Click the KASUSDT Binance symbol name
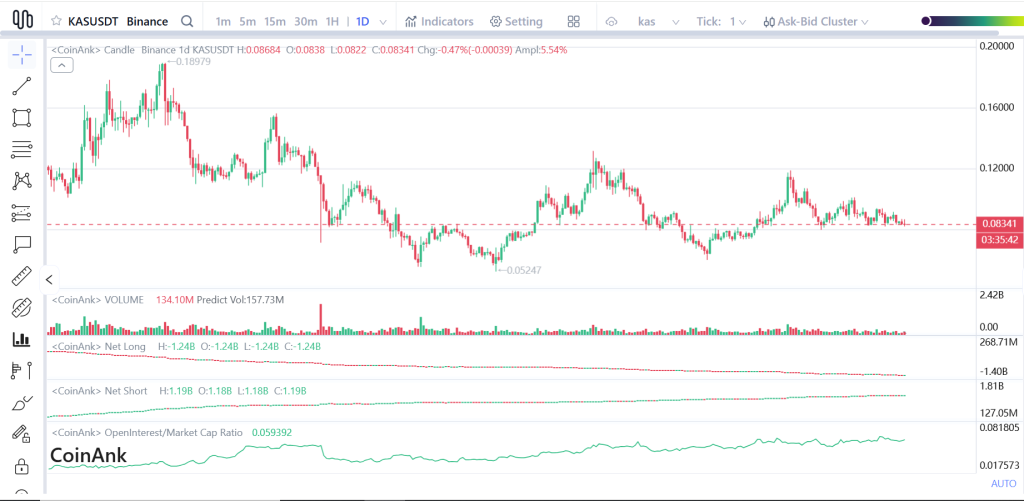Screen dimensions: 1024x501 coord(118,22)
